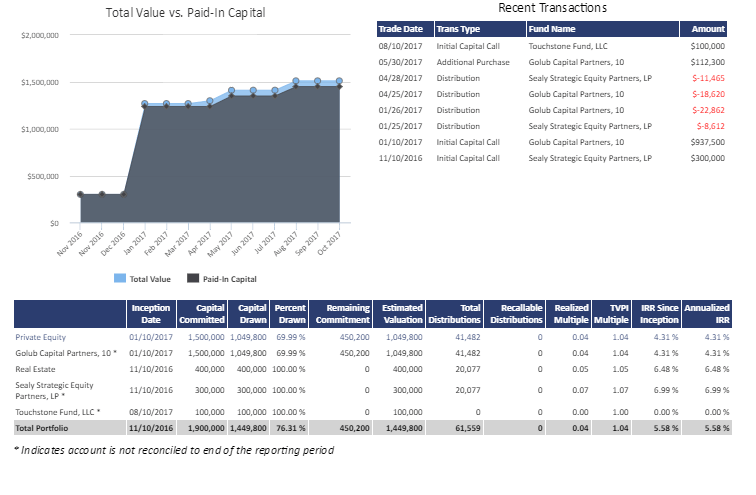Image resolution: width=756 pixels, height=495 pixels.
Task: Click the Dec 2016 chart data point
Action: [123, 194]
